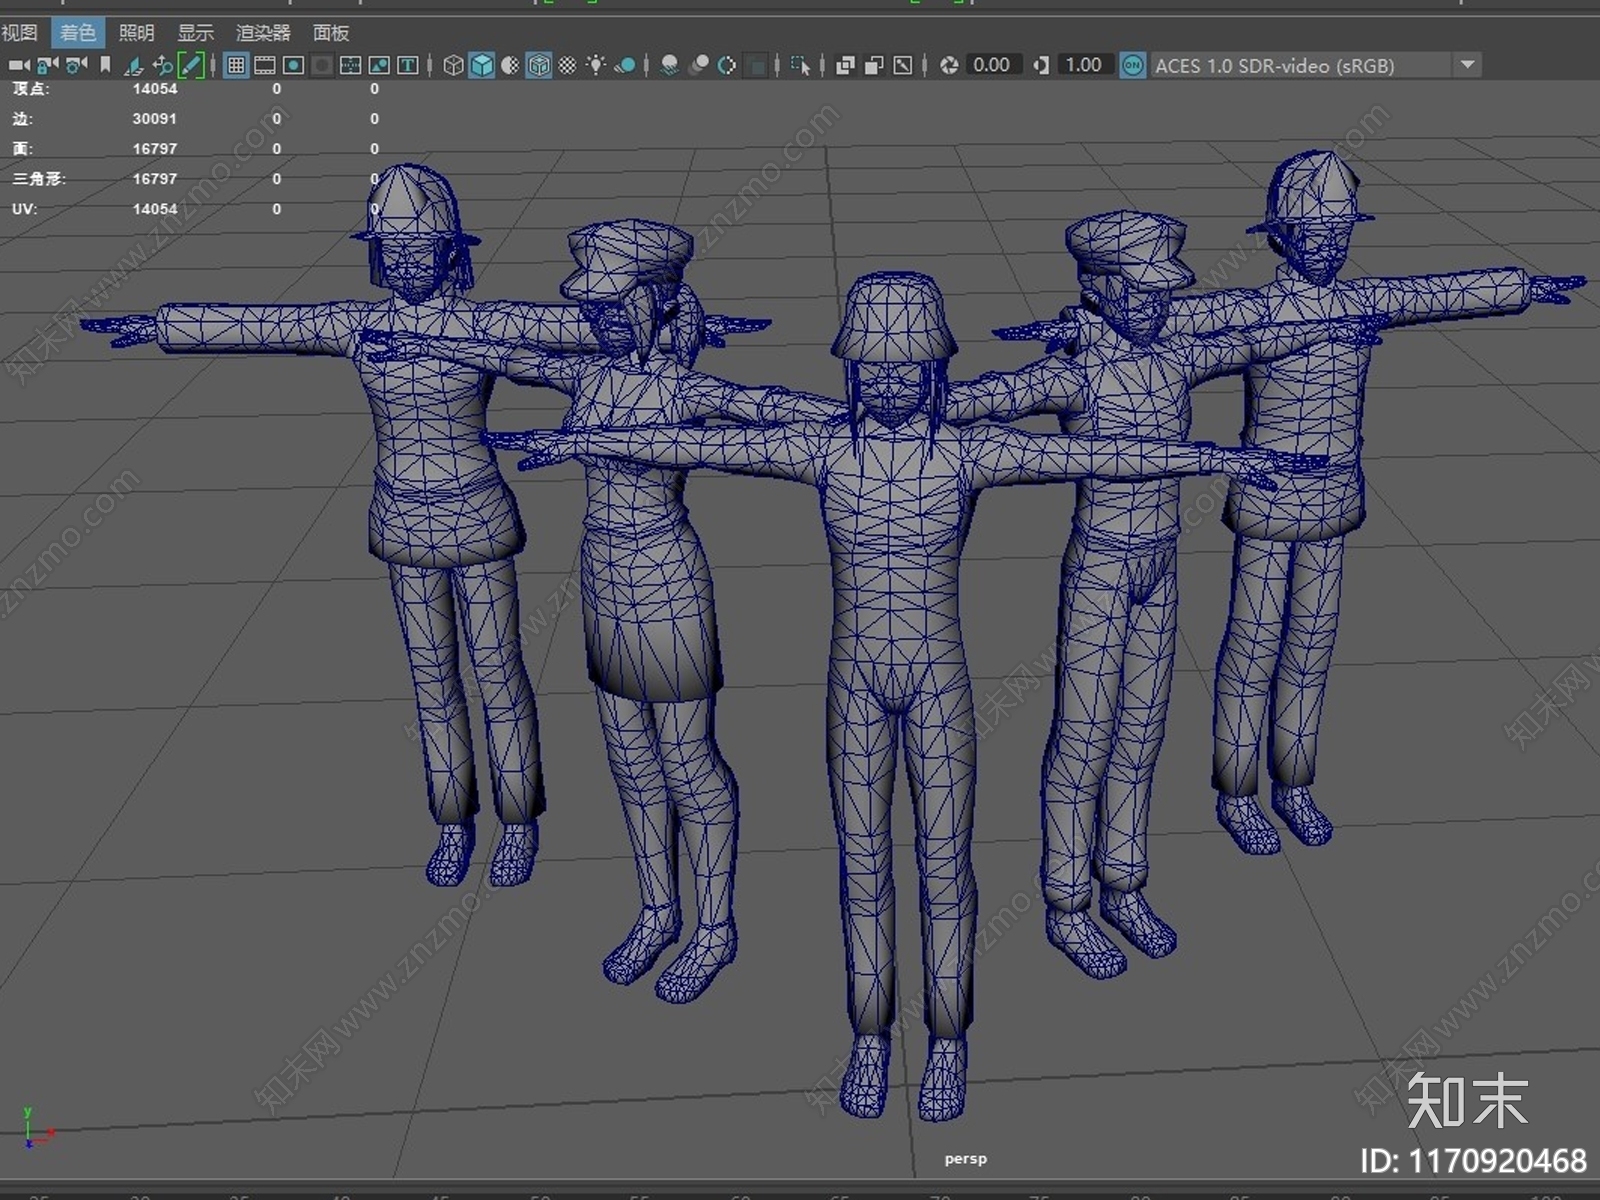The image size is (1600, 1200).
Task: Click the 面 face count 16797
Action: click(155, 149)
